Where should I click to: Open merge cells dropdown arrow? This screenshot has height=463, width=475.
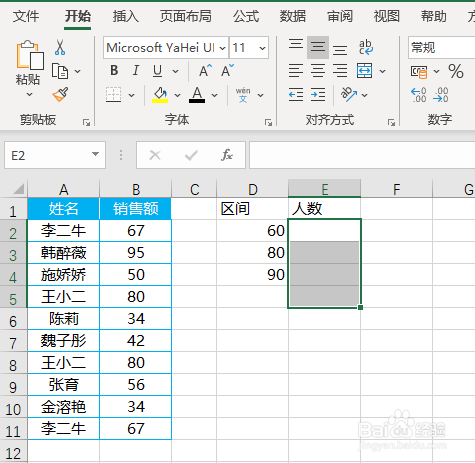coord(382,71)
